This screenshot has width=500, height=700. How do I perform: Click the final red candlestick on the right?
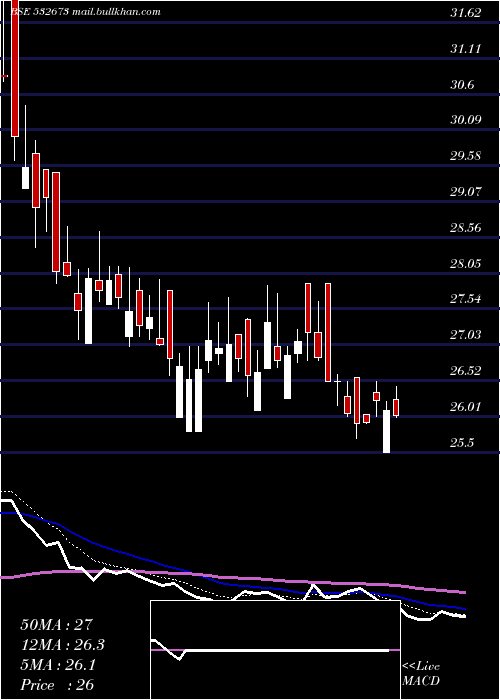396,407
